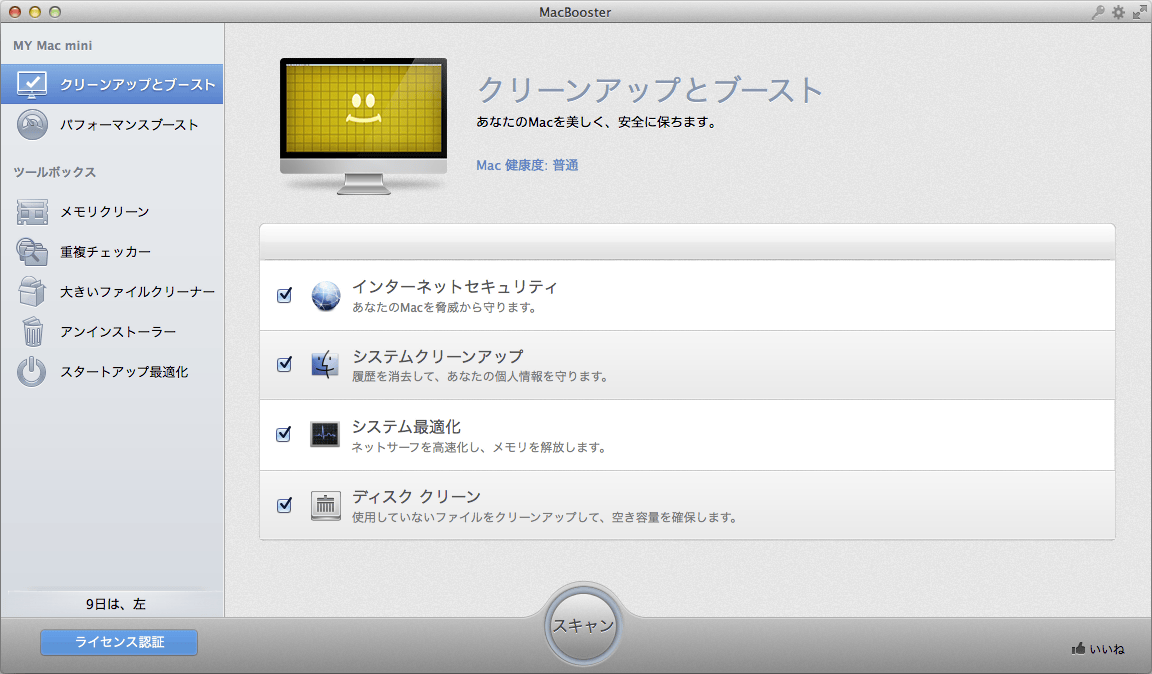Screen dimensions: 1152x674
Task: Toggle fullscreen arrows icon in title bar
Action: click(1139, 12)
